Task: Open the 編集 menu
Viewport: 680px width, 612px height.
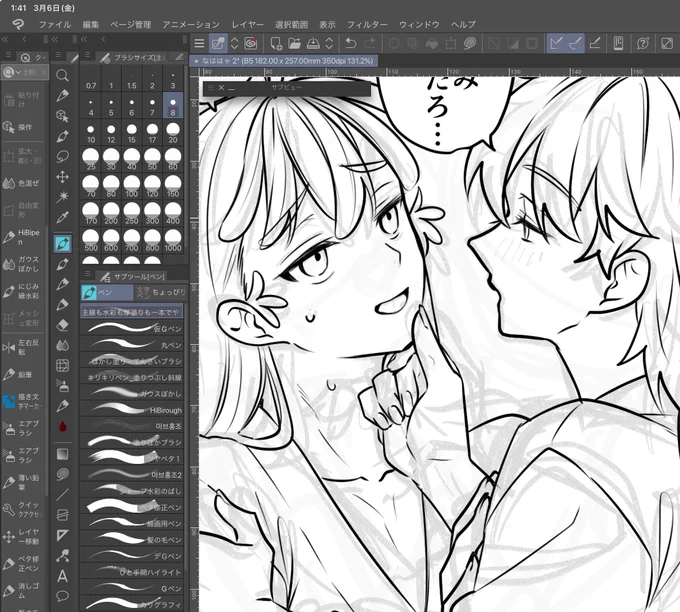Action: [x=91, y=25]
